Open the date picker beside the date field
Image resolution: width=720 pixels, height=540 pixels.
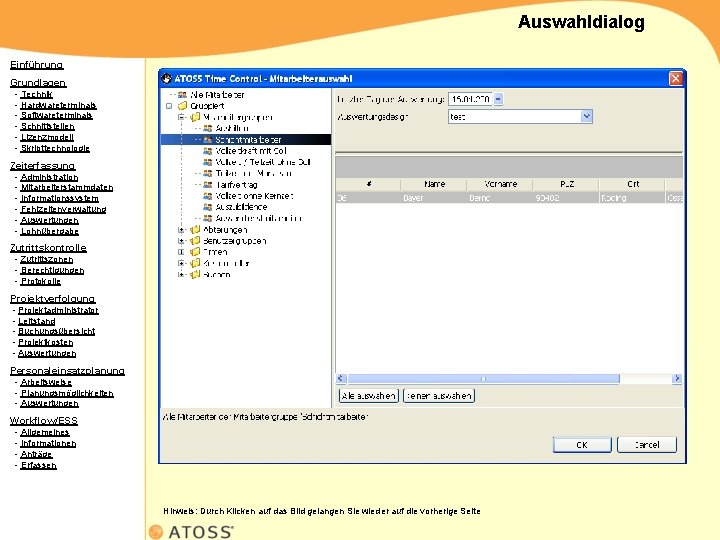click(x=498, y=99)
